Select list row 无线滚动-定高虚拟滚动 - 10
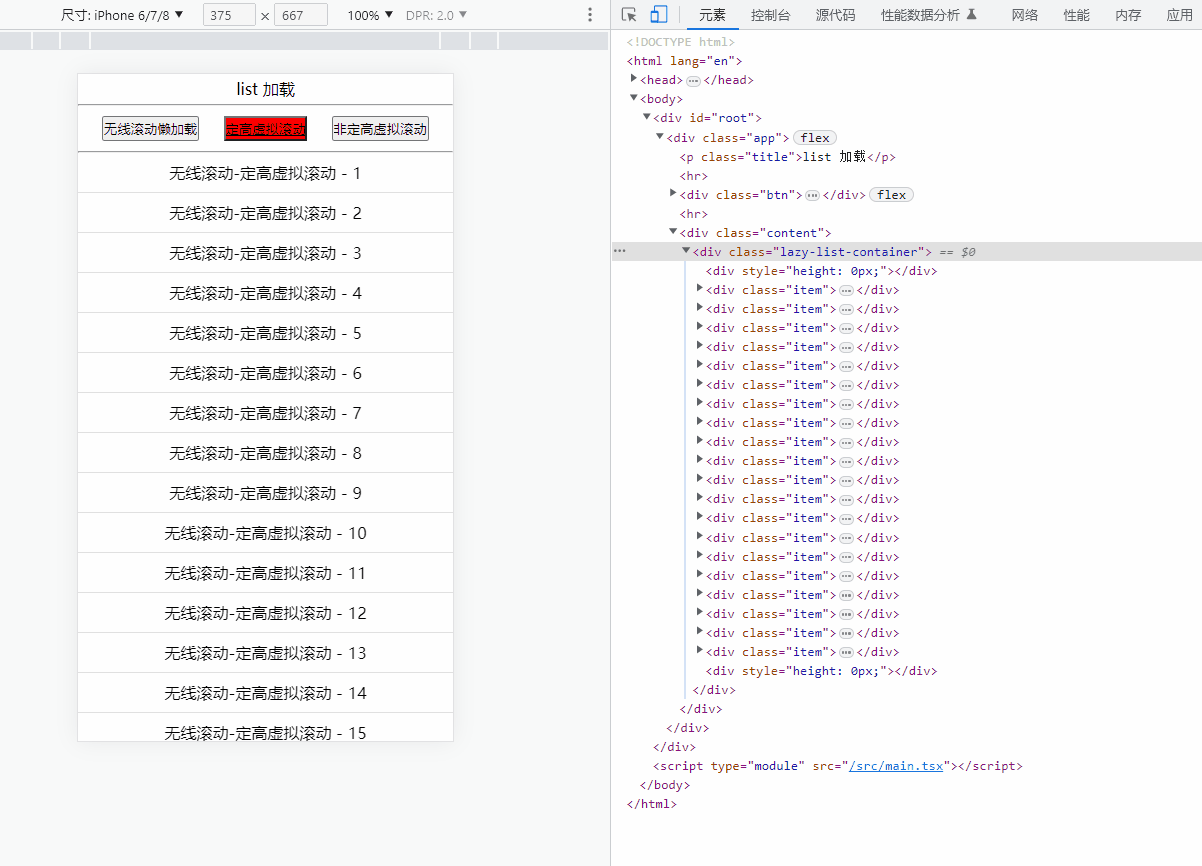Screen dimensions: 1202x866 tap(265, 533)
